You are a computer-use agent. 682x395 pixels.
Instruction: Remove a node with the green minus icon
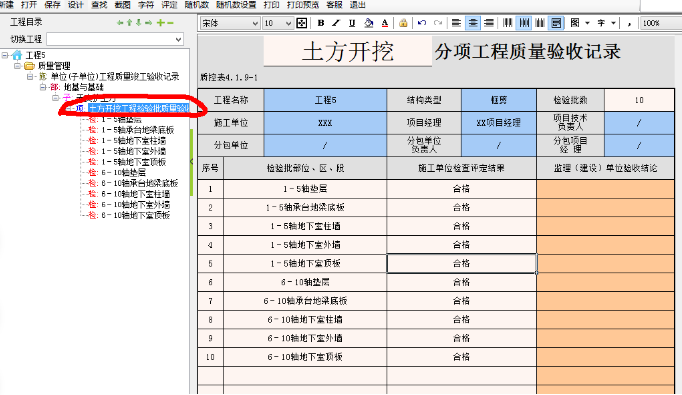[x=170, y=23]
